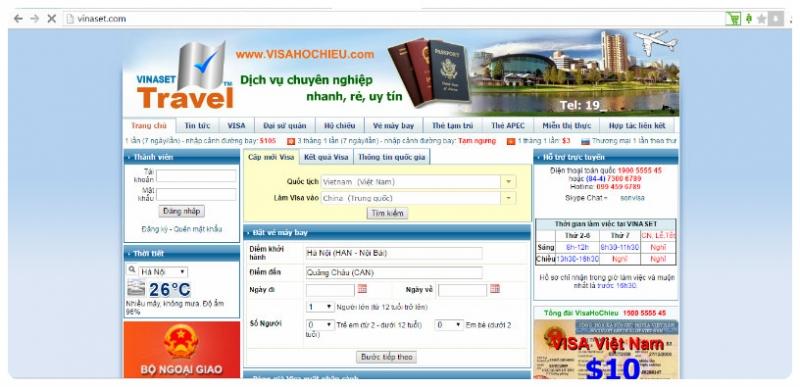The height and width of the screenshot is (387, 800).
Task: Click the cloudy weather icon
Action: click(x=136, y=288)
